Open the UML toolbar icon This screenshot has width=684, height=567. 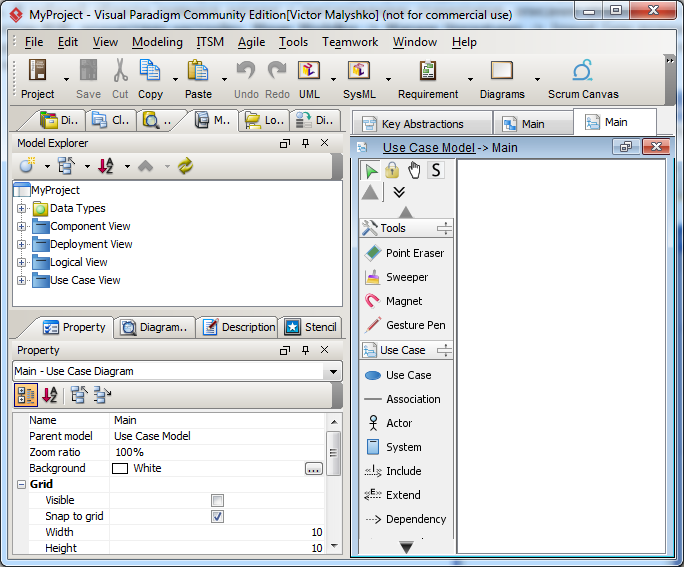[x=309, y=79]
